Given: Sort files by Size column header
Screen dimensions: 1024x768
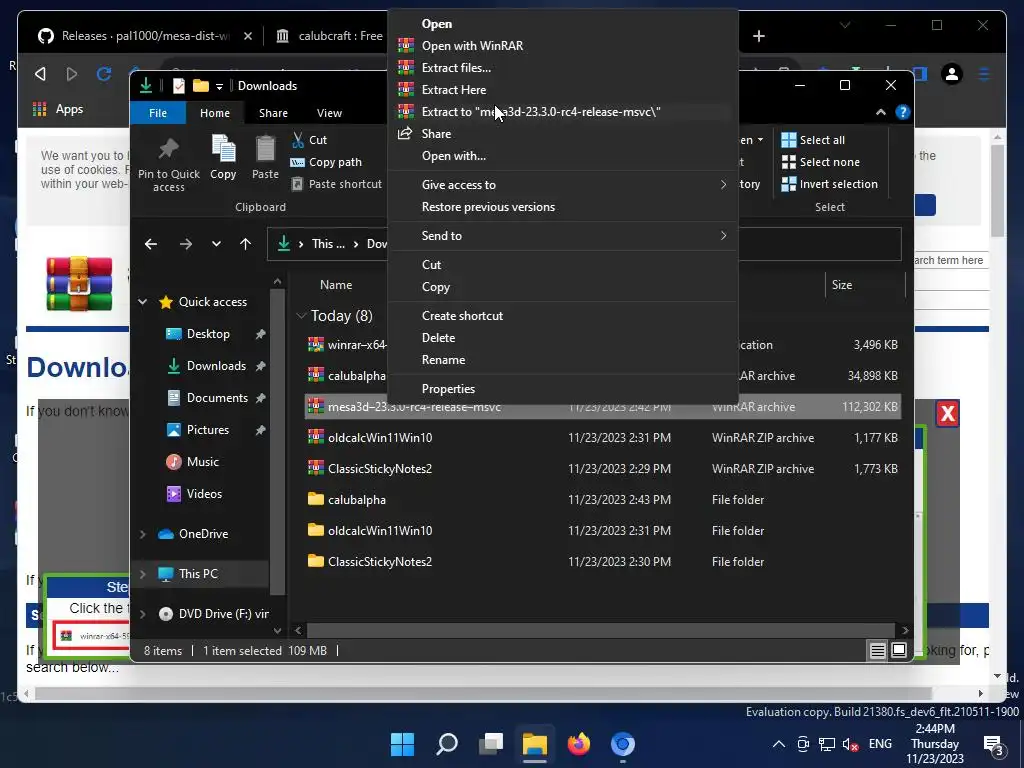Looking at the screenshot, I should coord(842,285).
